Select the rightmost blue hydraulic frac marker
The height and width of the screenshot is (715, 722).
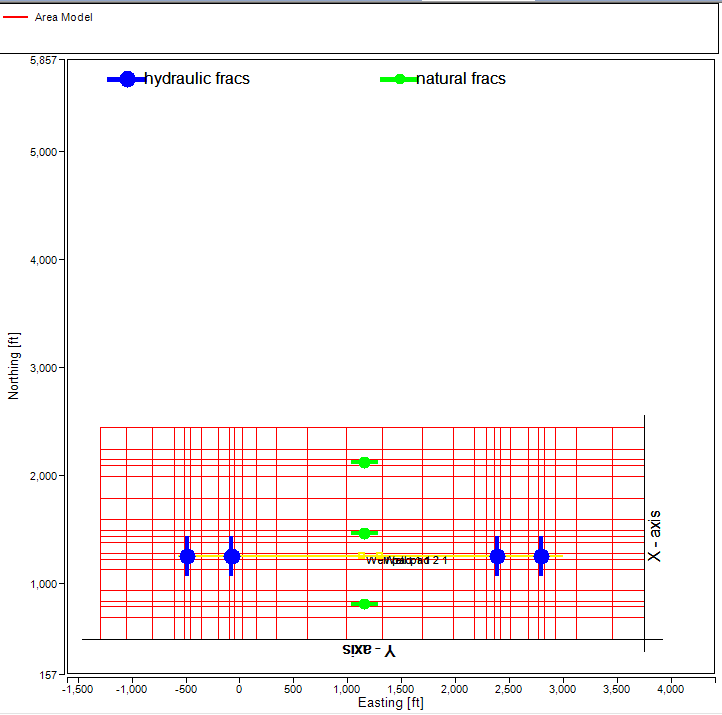(x=541, y=556)
